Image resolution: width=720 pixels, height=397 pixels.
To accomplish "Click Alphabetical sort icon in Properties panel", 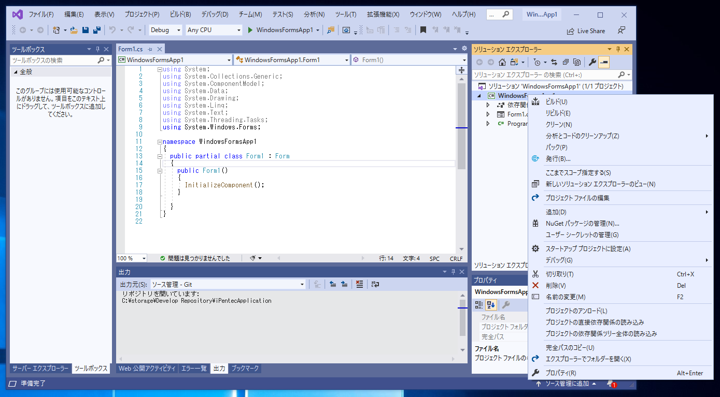I will click(490, 305).
